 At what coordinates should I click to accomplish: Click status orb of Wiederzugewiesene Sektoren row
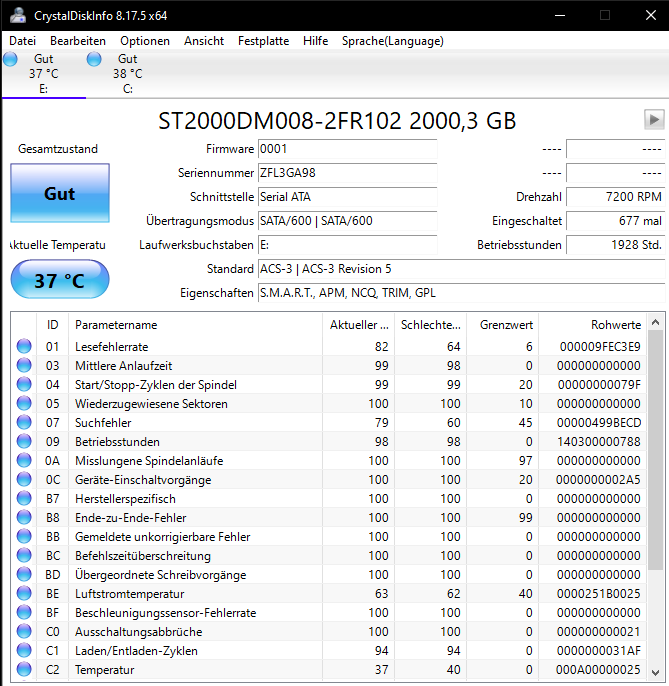tap(24, 403)
